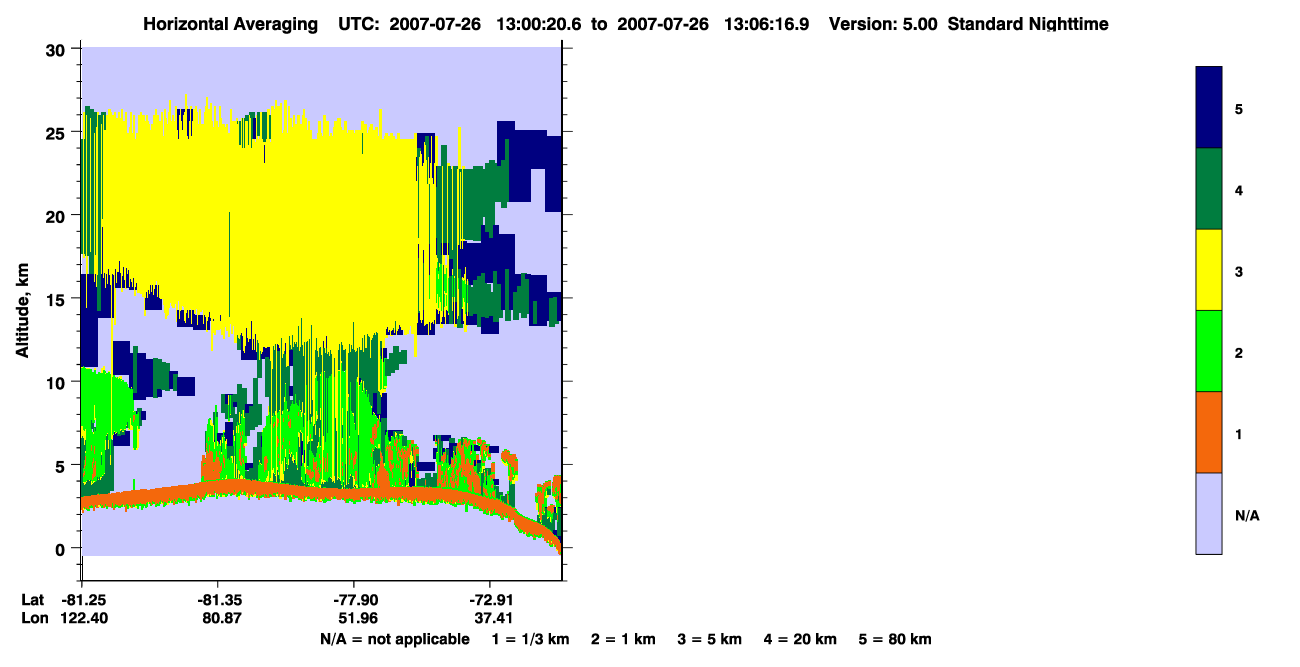Click latitude value -77.90
This screenshot has height=667, width=1300.
[354, 600]
